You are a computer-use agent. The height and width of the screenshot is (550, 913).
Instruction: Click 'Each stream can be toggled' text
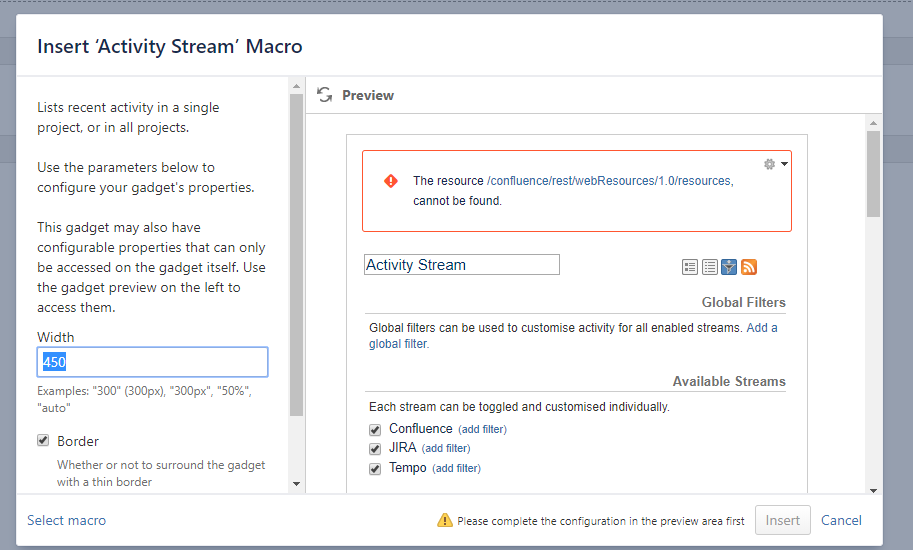click(x=519, y=407)
